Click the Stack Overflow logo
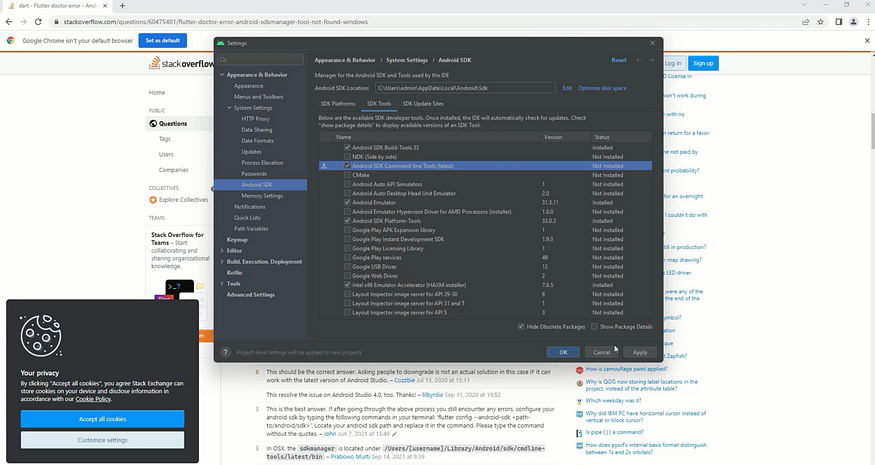This screenshot has height=465, width=875. pyautogui.click(x=181, y=64)
